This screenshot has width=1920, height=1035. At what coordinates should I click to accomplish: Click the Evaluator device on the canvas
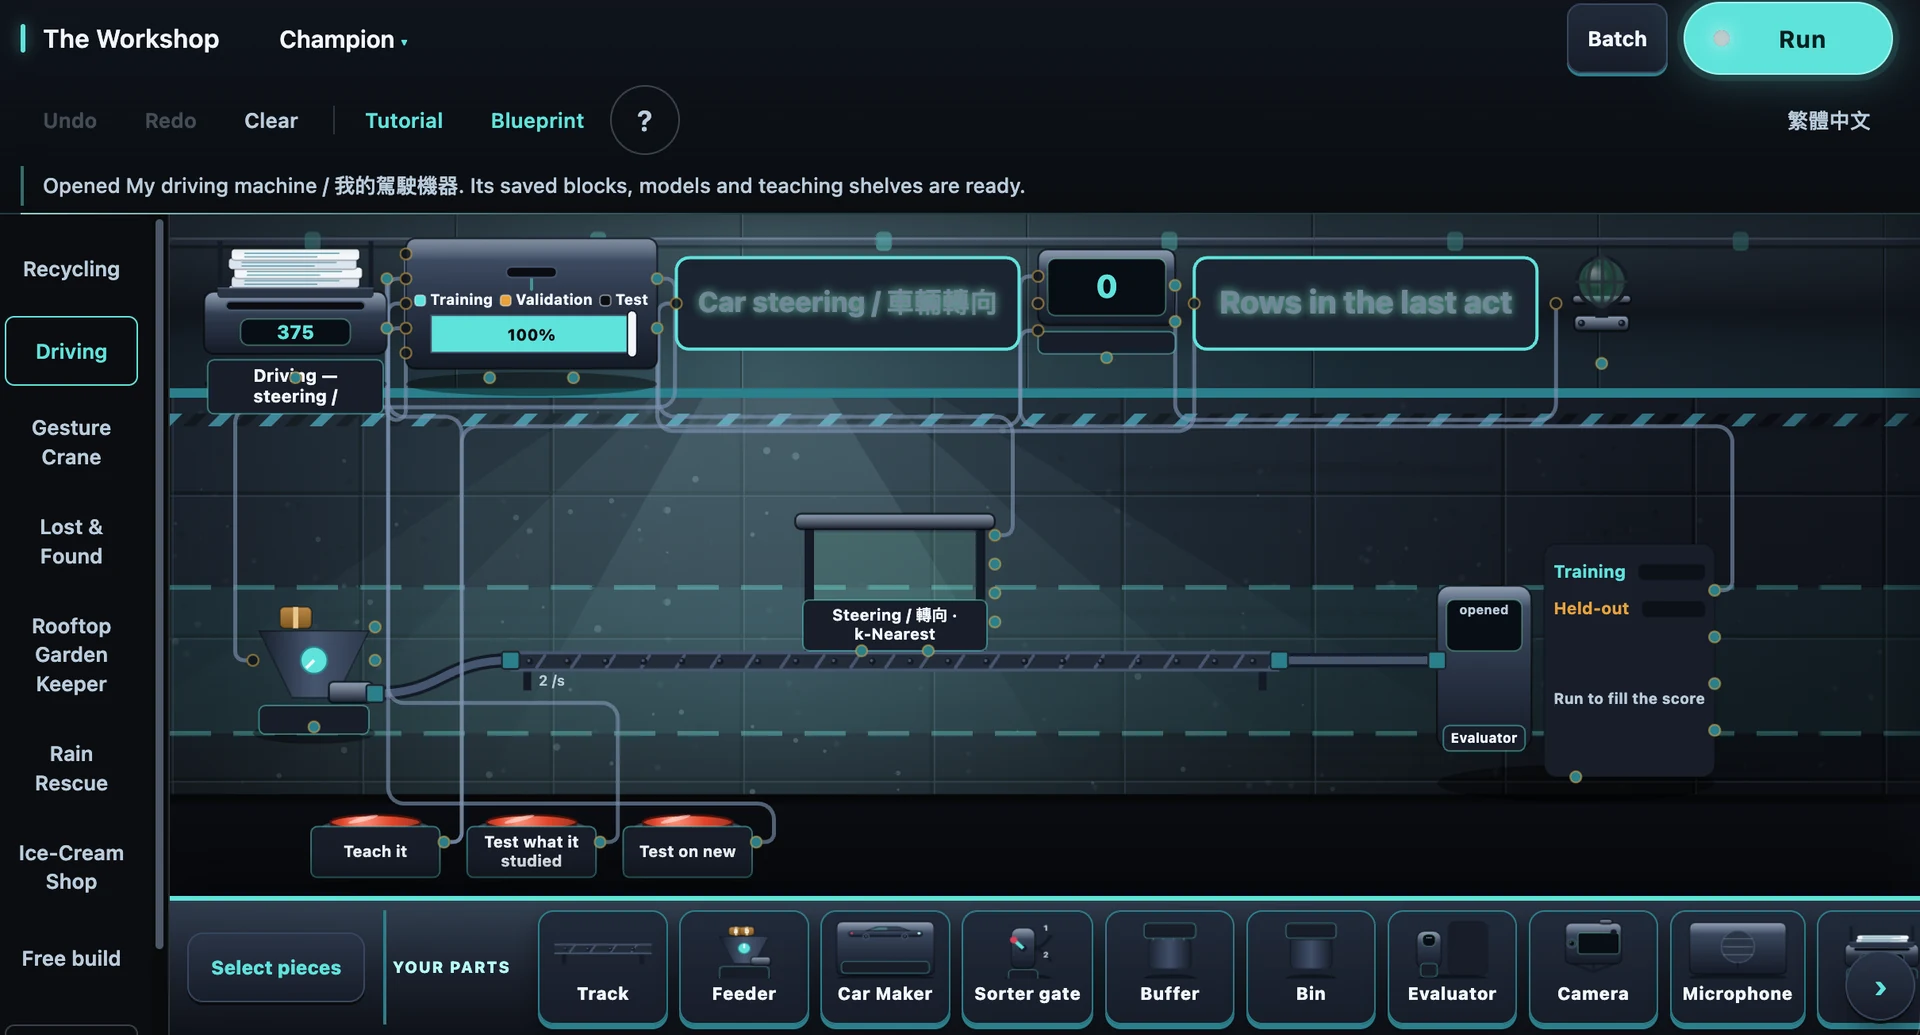click(x=1484, y=668)
